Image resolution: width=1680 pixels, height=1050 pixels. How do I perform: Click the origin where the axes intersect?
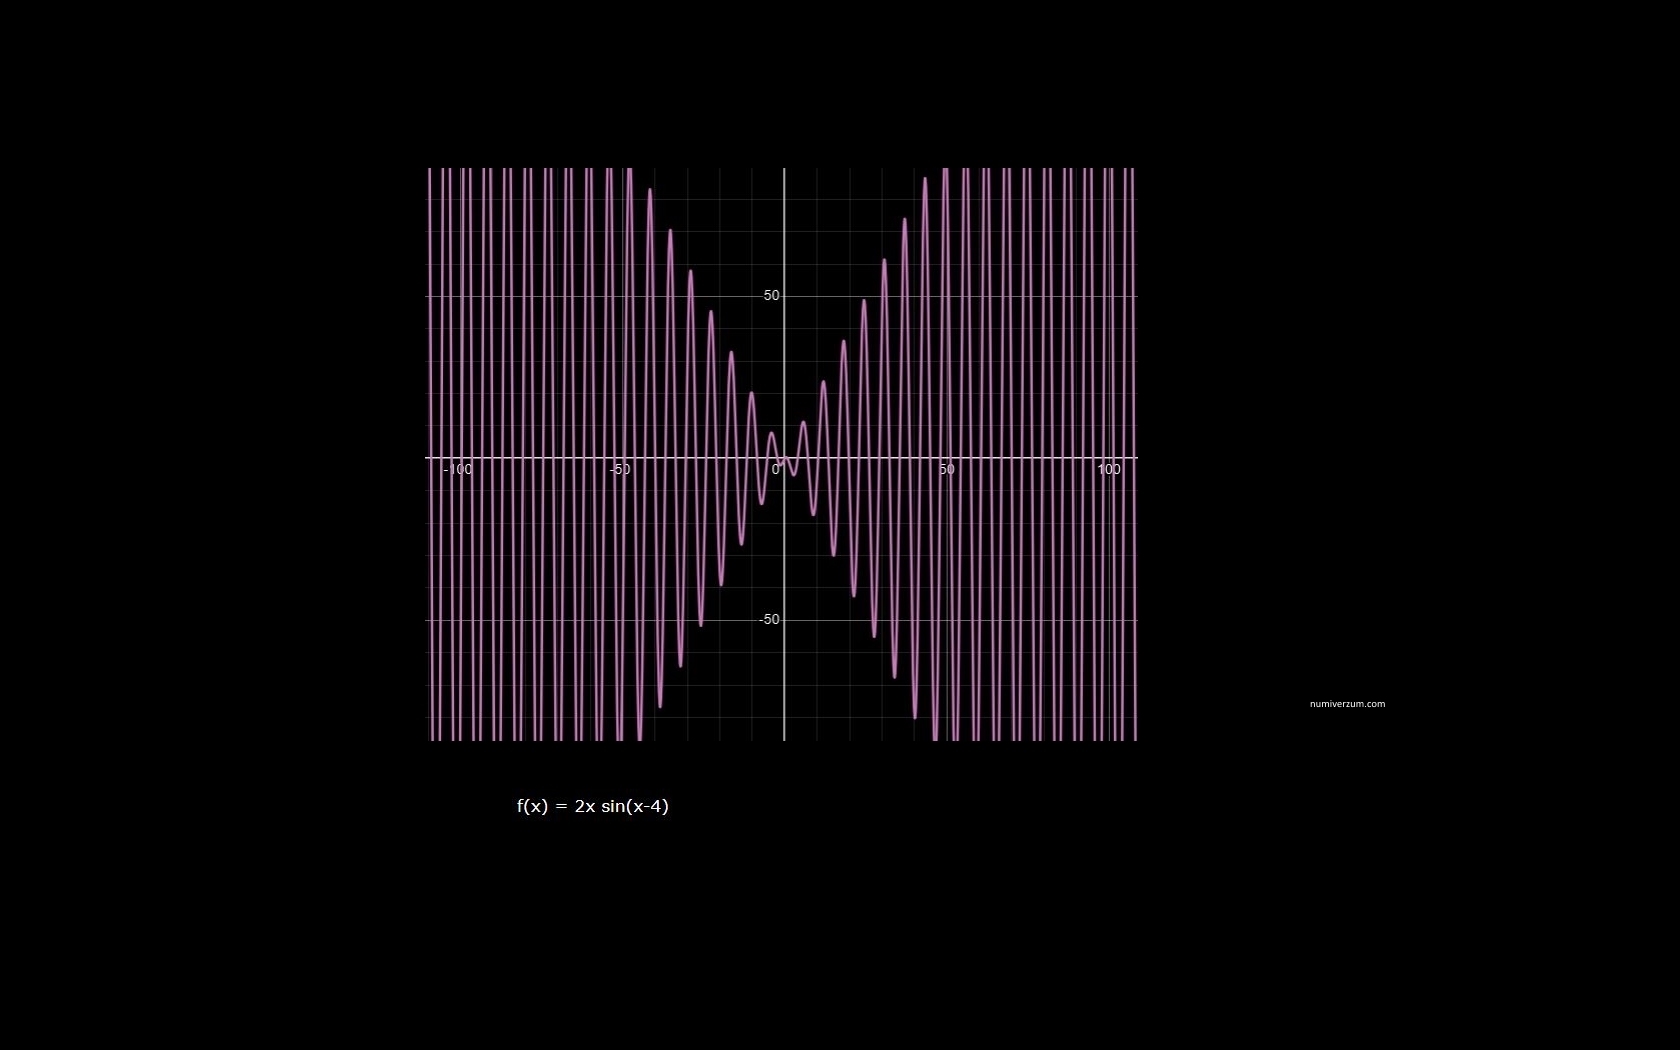784,458
